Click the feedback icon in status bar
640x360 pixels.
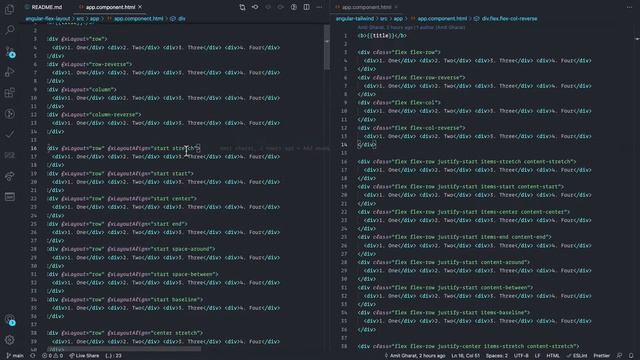coord(619,356)
